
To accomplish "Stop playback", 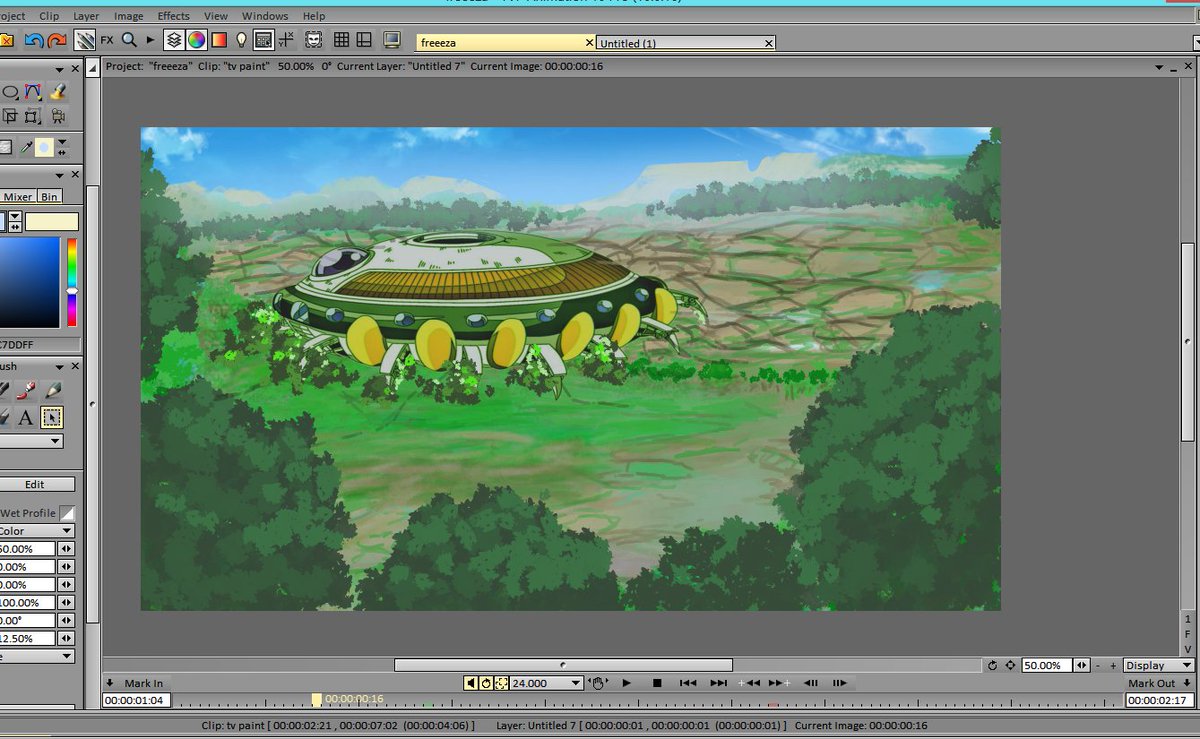I will click(x=657, y=683).
